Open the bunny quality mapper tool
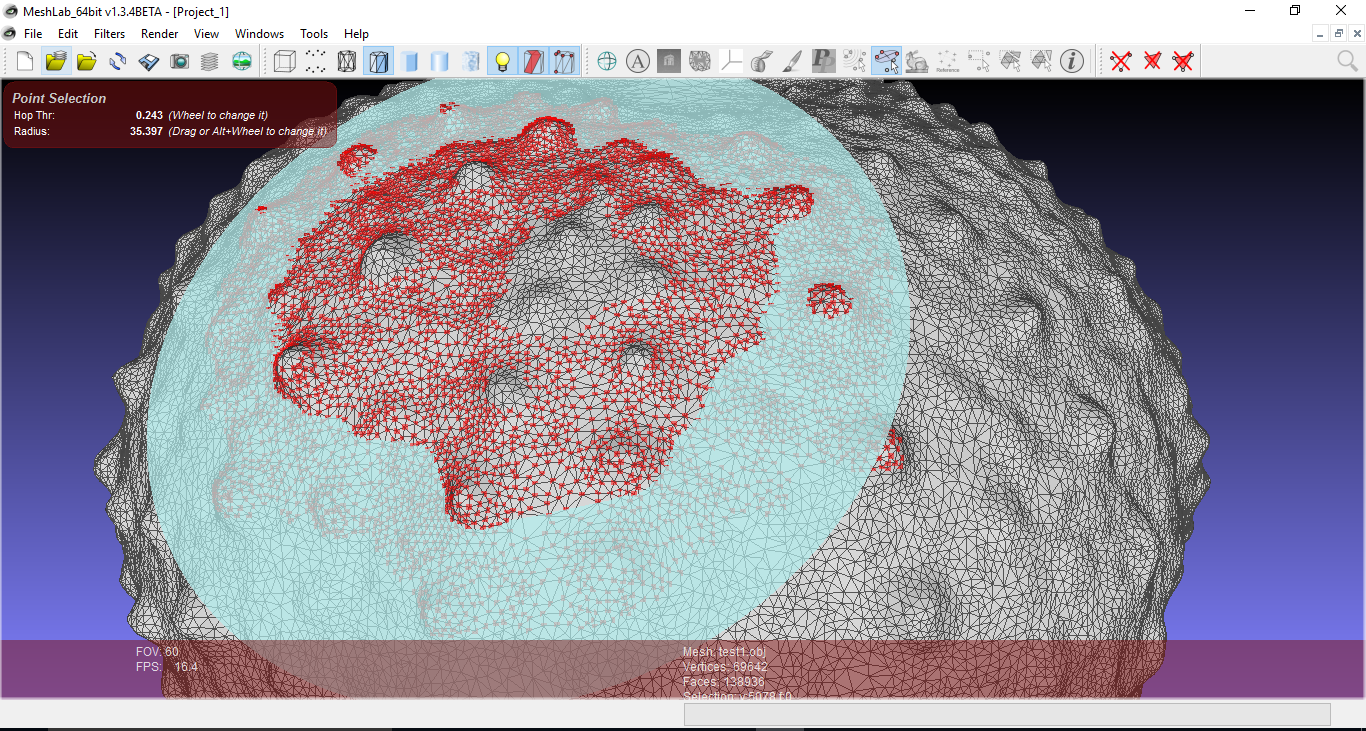This screenshot has height=731, width=1366. 917,61
